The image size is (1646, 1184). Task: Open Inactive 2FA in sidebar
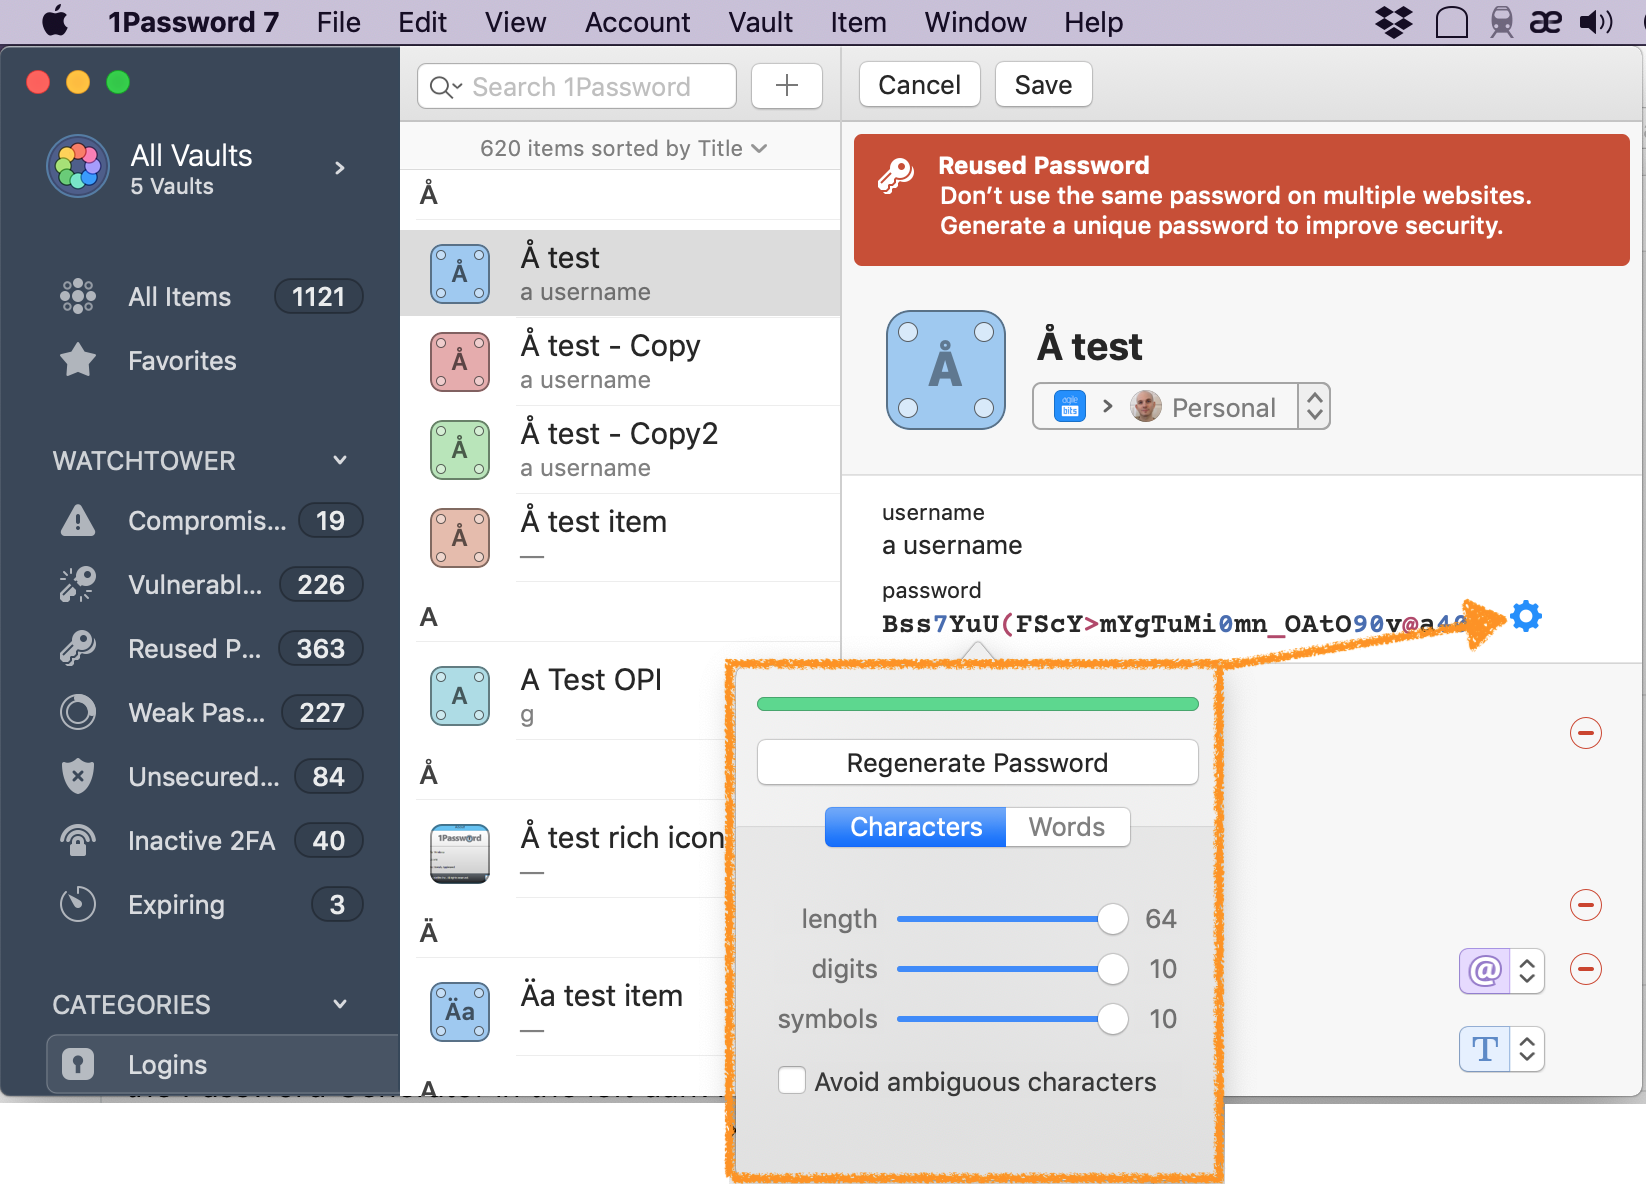(206, 841)
